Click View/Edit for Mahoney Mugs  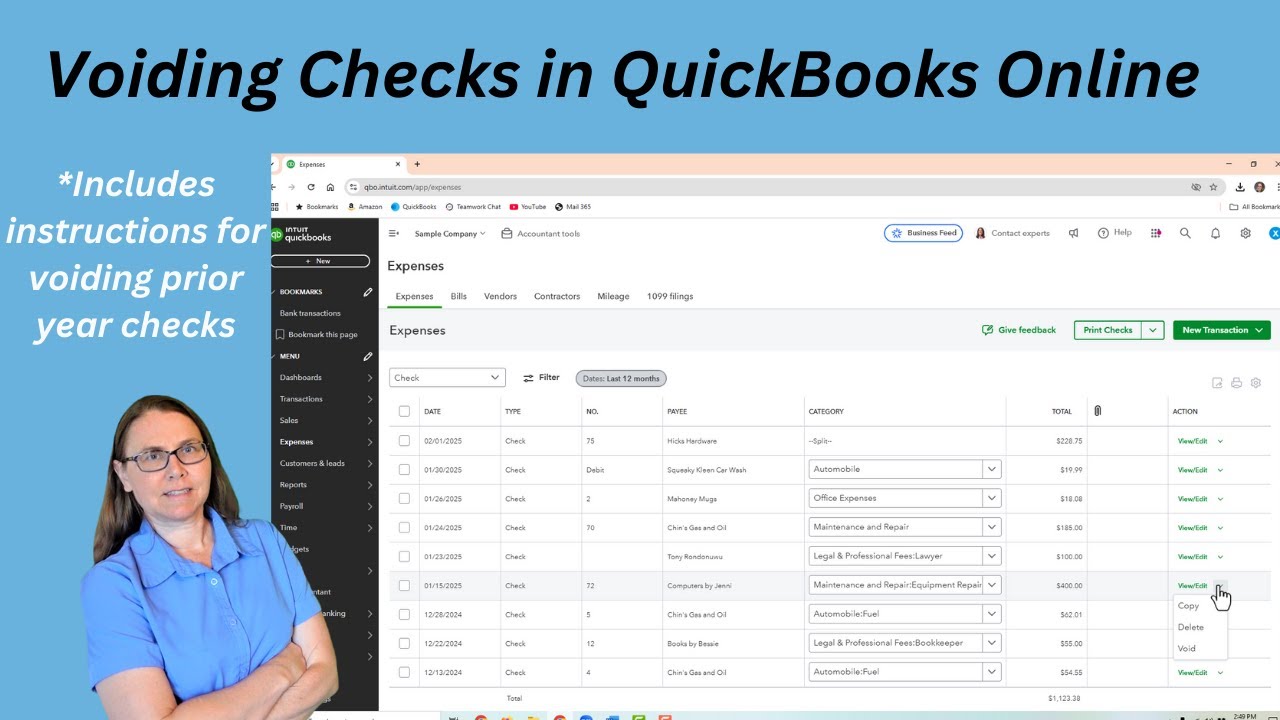point(1192,499)
